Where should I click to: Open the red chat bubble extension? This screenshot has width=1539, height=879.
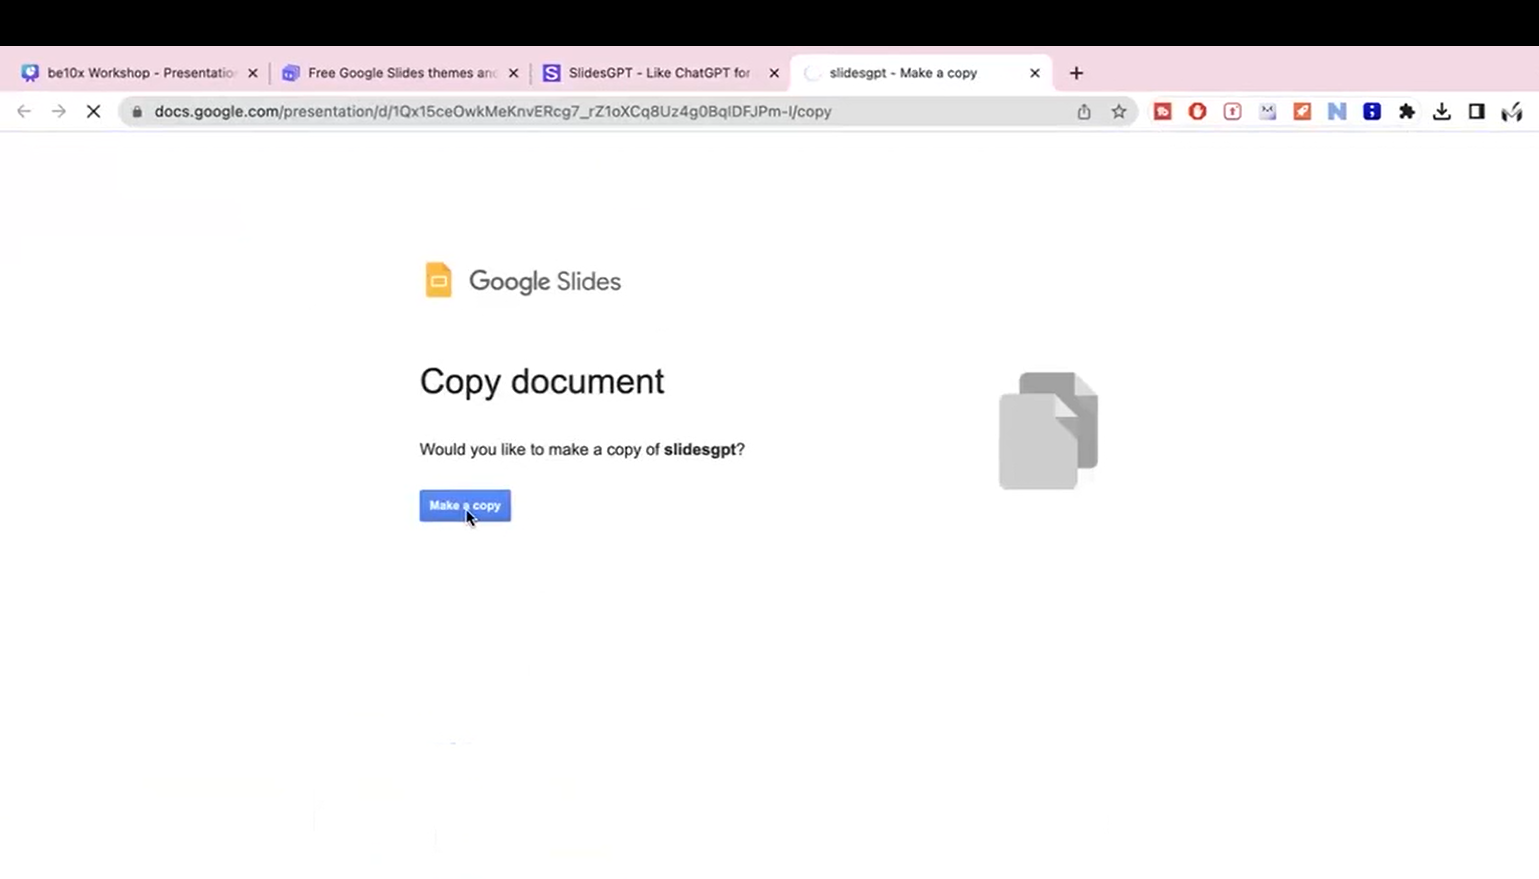(1162, 111)
